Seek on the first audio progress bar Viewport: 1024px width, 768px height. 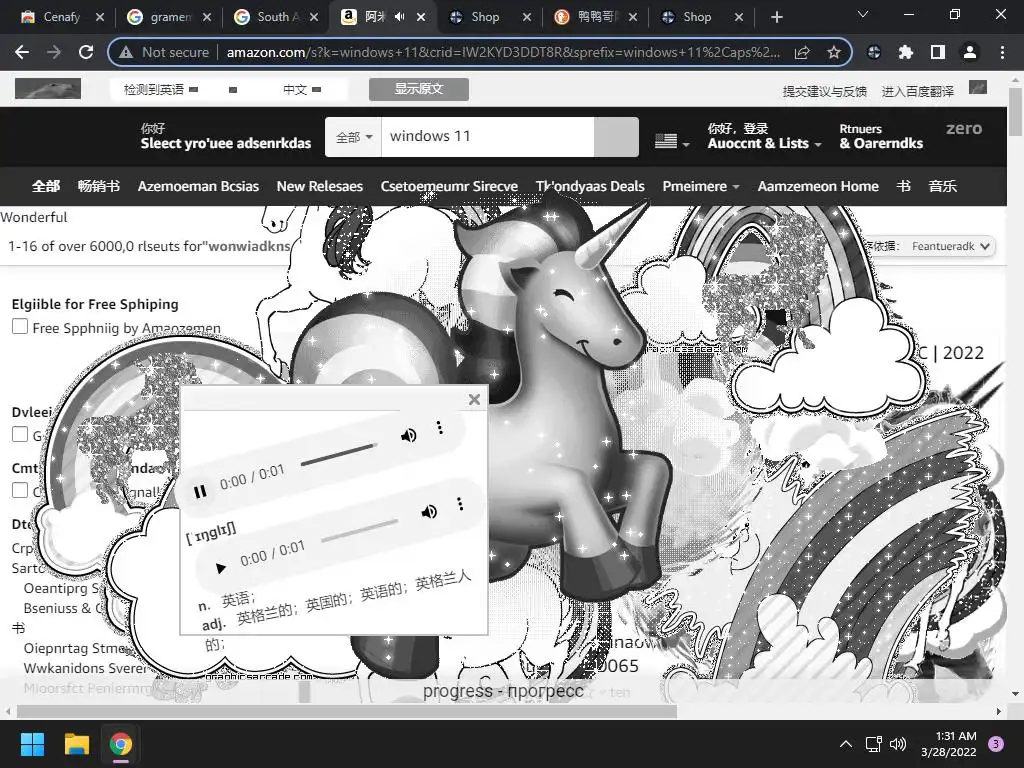tap(339, 455)
